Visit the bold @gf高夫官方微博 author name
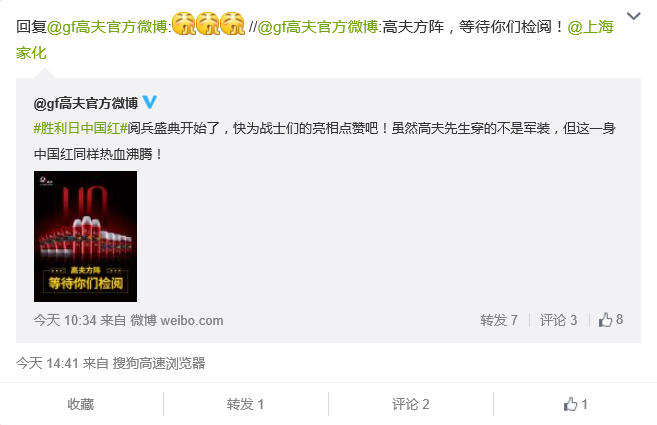The height and width of the screenshot is (425, 657). click(85, 103)
